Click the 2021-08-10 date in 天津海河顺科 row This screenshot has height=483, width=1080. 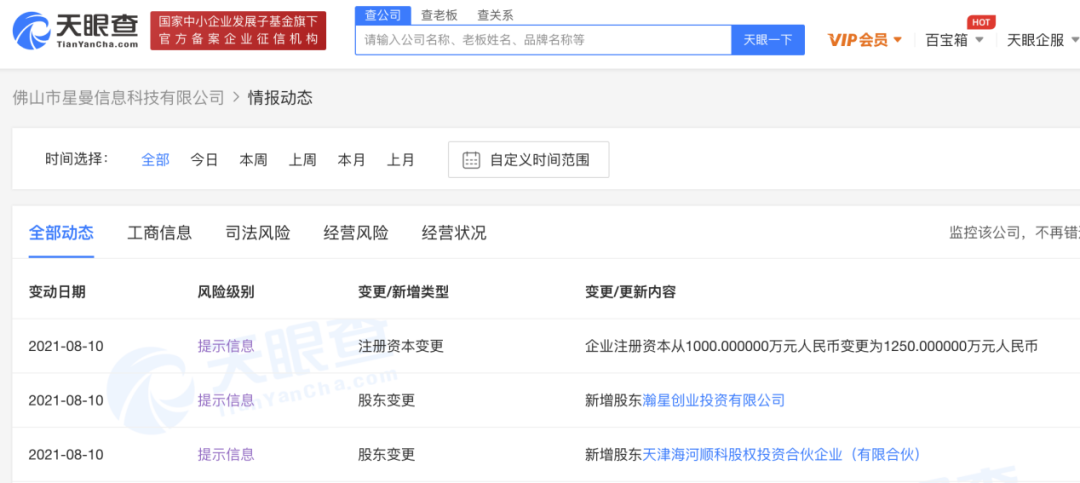66,455
